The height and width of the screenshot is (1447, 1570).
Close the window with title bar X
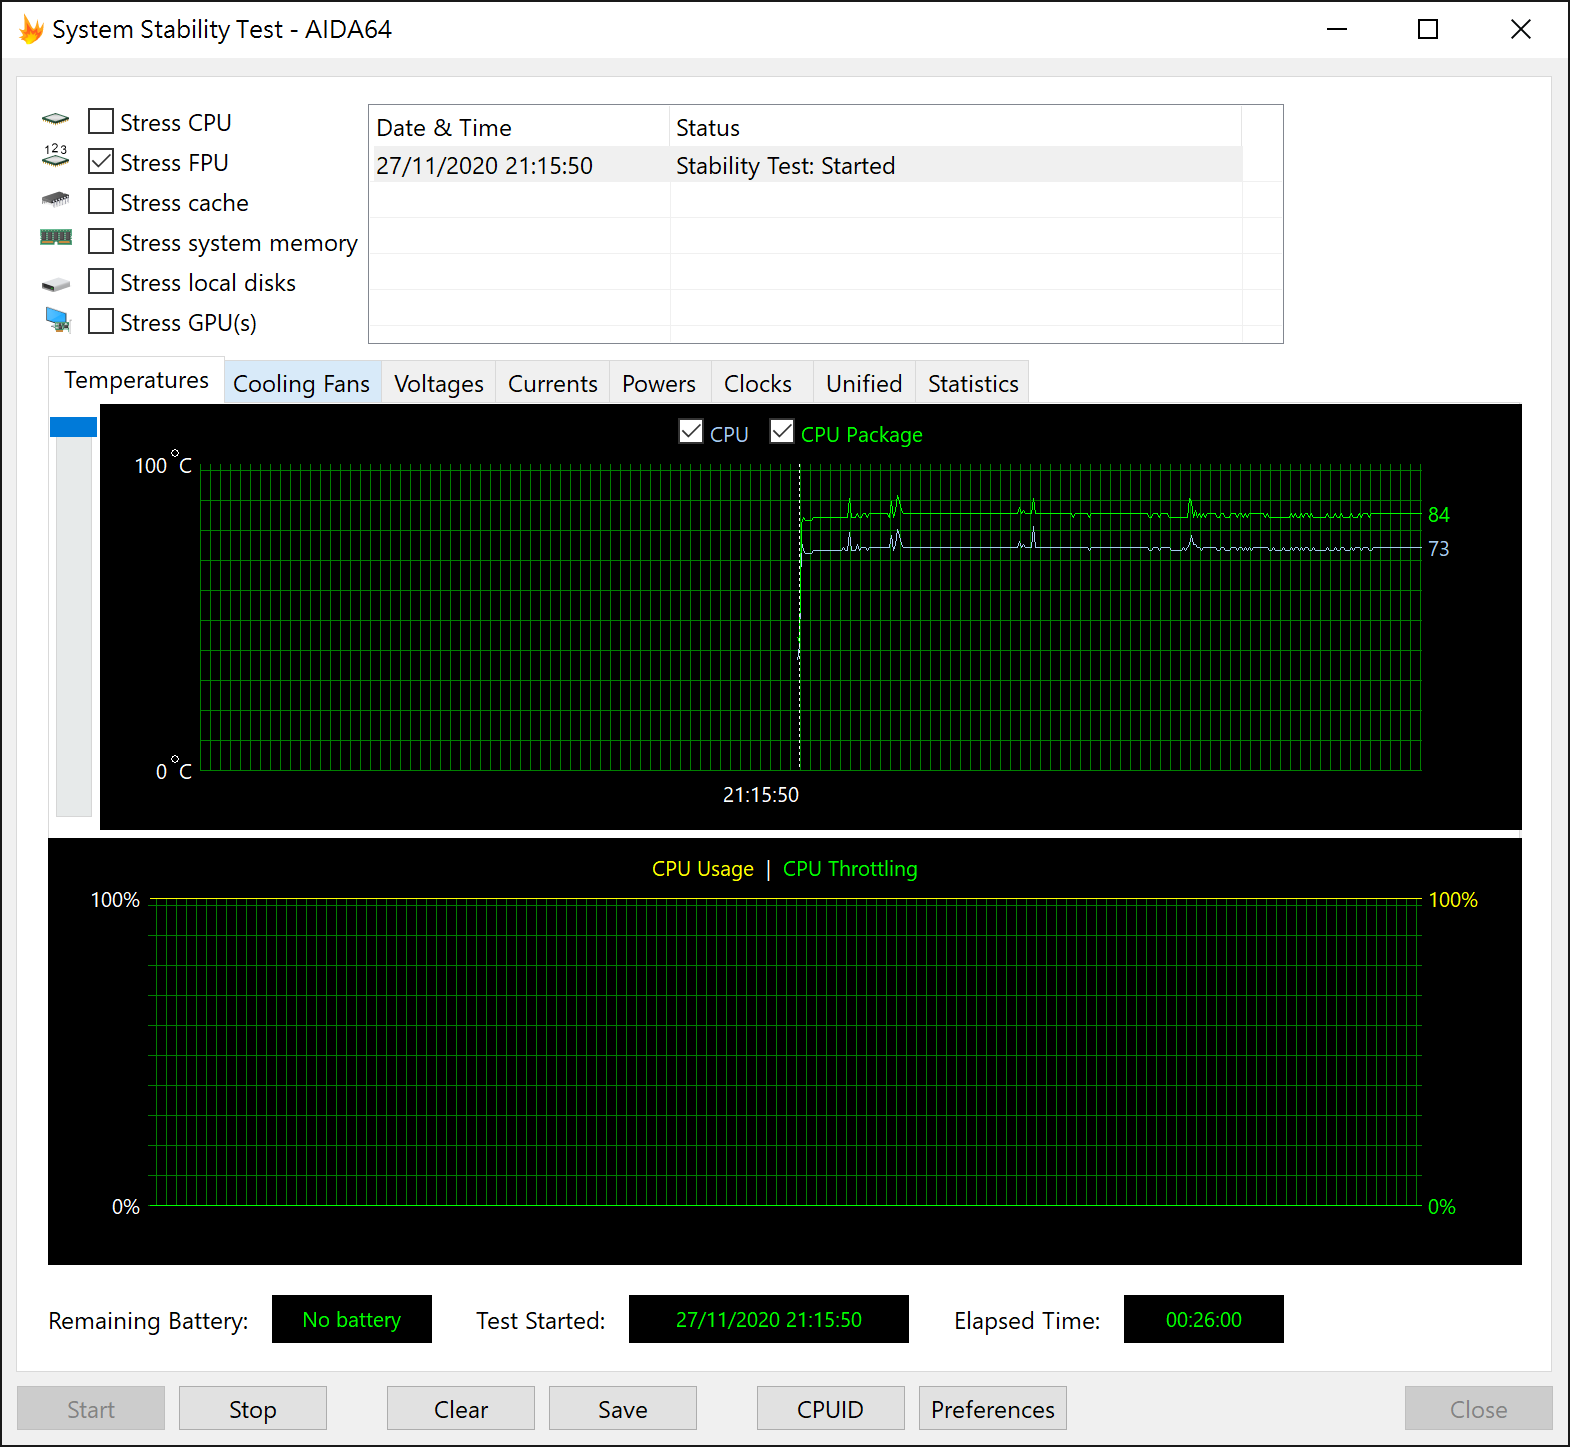tap(1521, 29)
